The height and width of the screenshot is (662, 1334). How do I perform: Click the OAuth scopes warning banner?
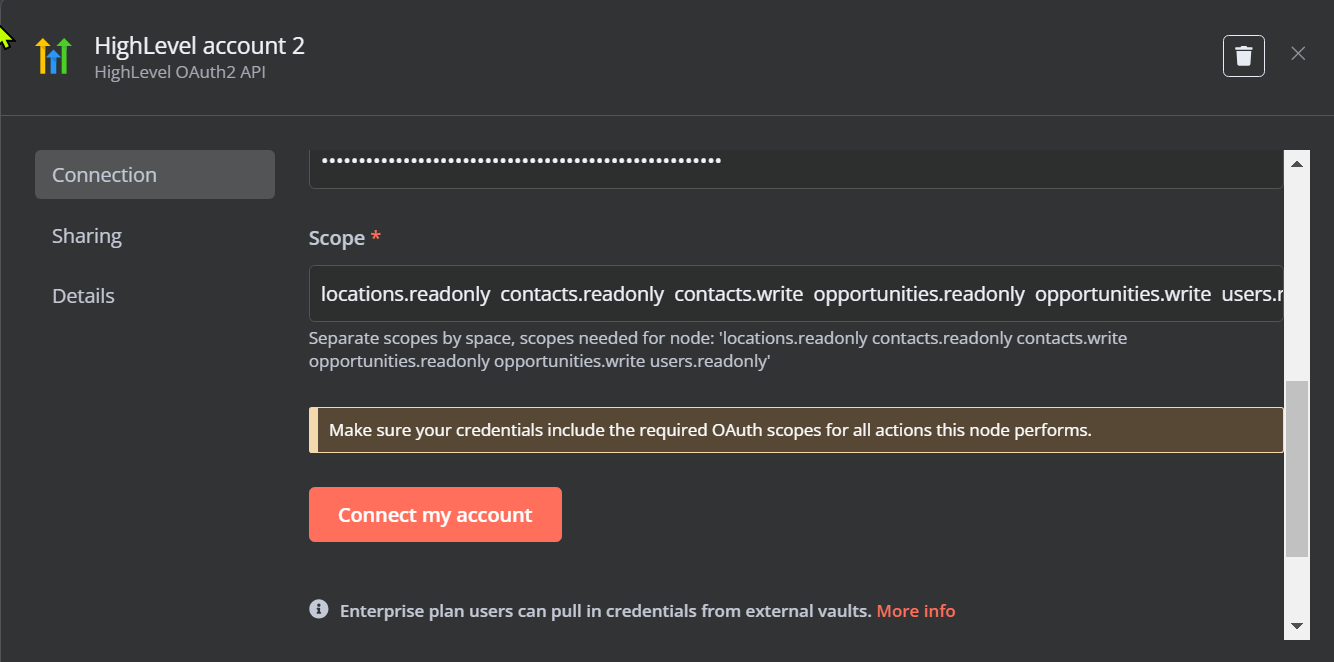tap(795, 430)
